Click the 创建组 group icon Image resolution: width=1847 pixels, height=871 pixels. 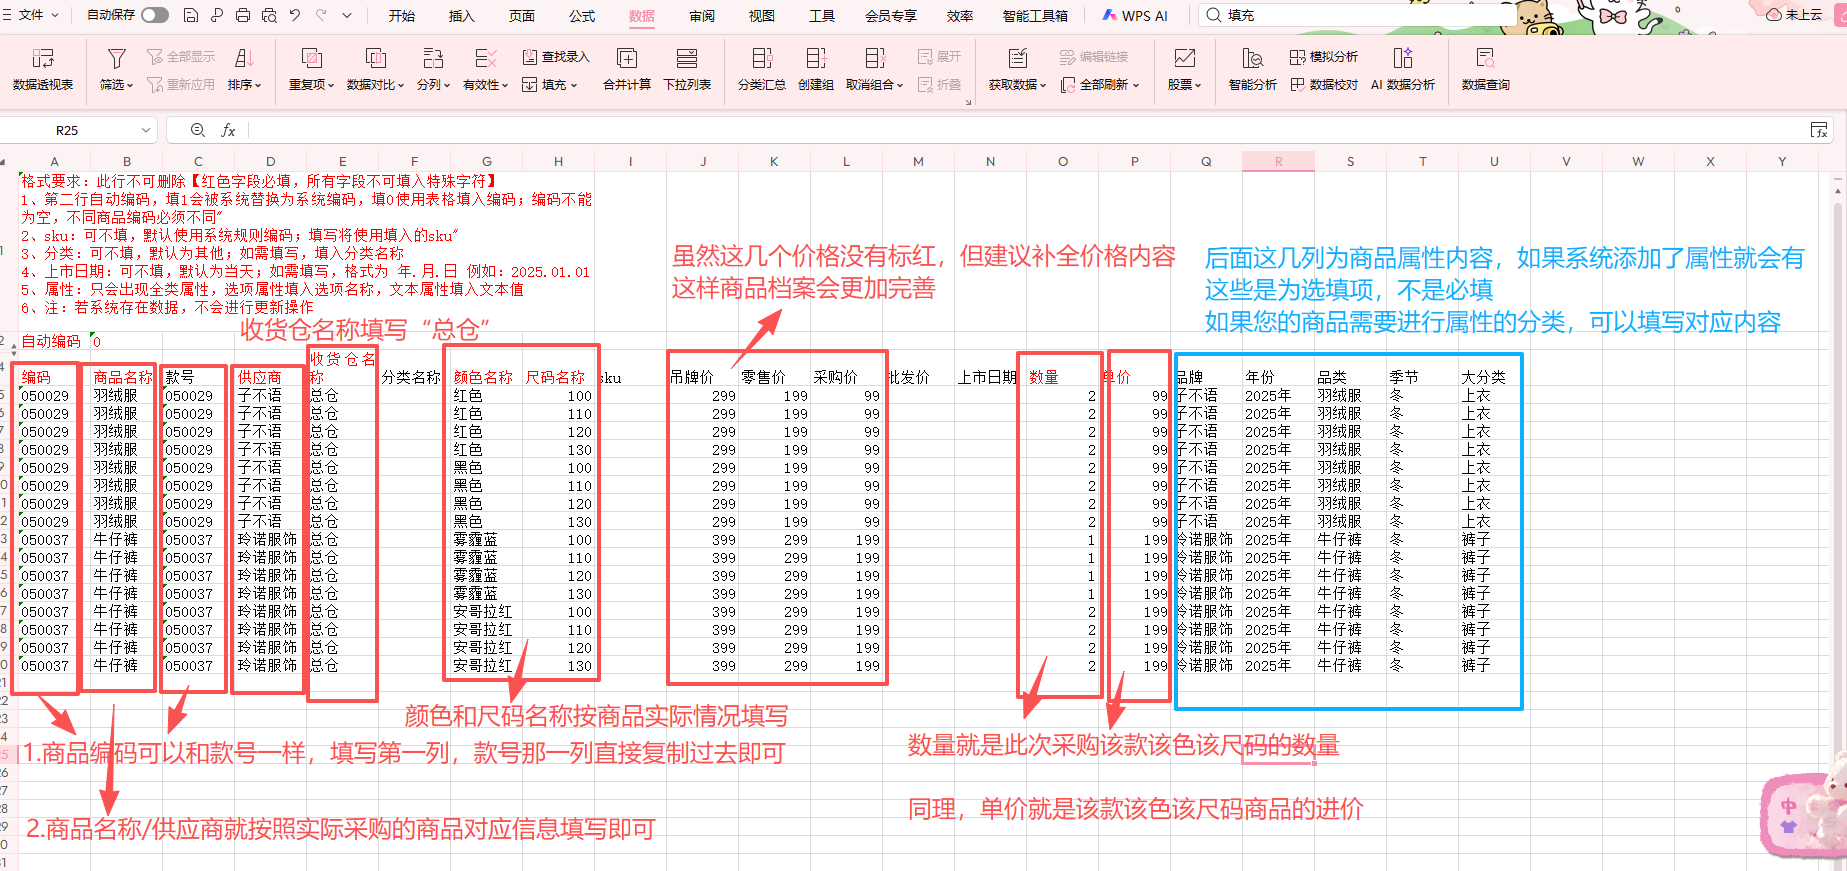click(816, 69)
